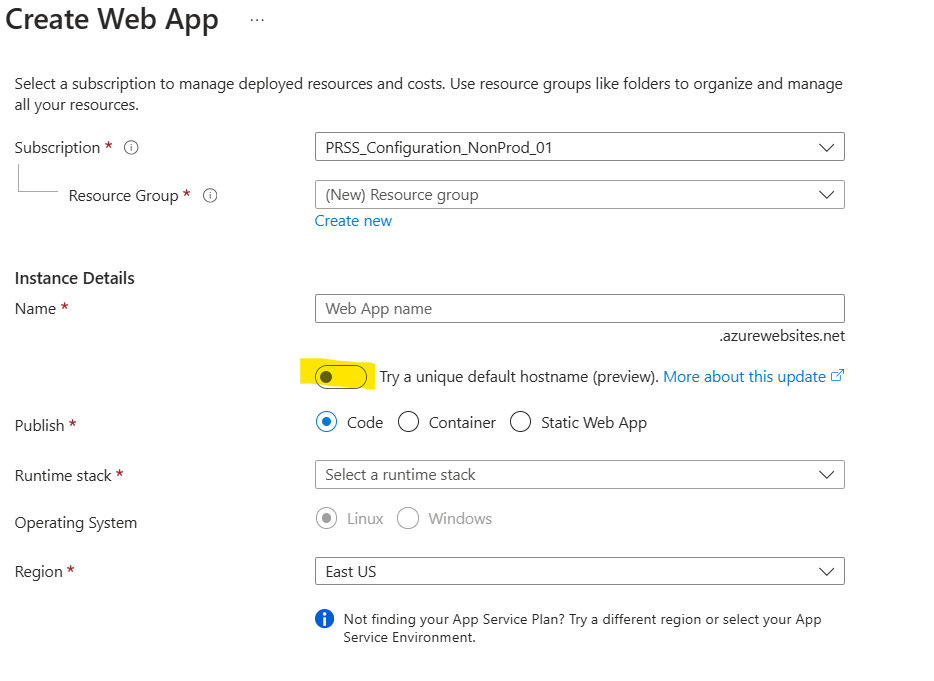Click the Create new resource group link
Screen dimensions: 934x681
point(353,221)
